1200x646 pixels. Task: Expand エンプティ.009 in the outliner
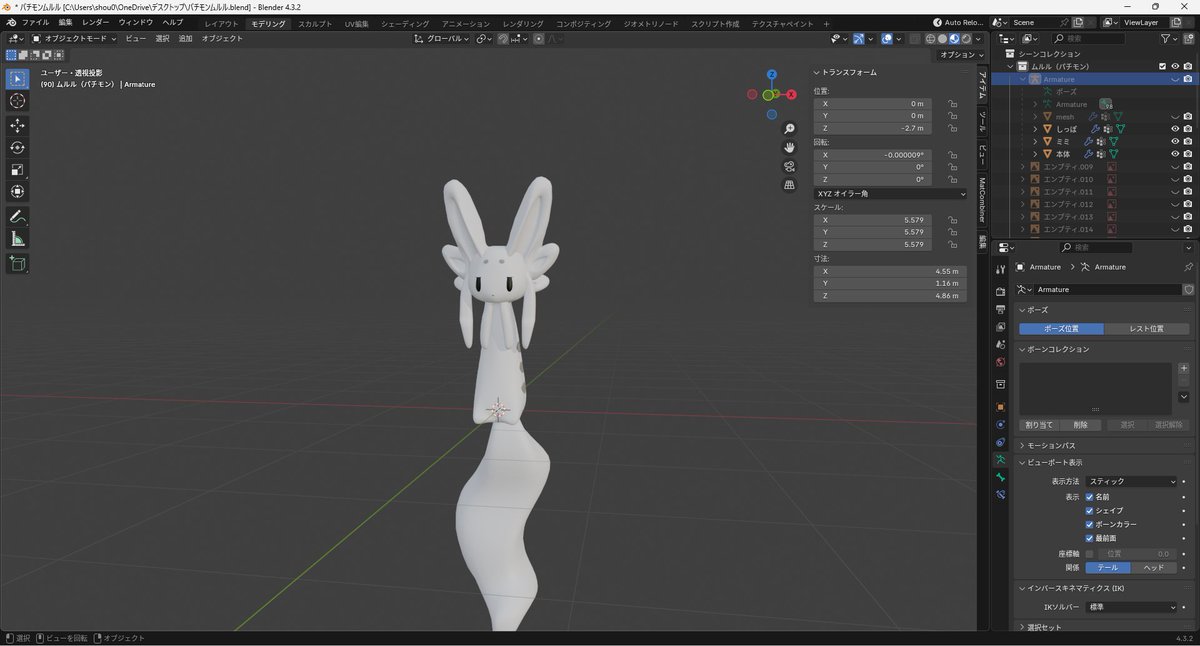coord(1022,167)
